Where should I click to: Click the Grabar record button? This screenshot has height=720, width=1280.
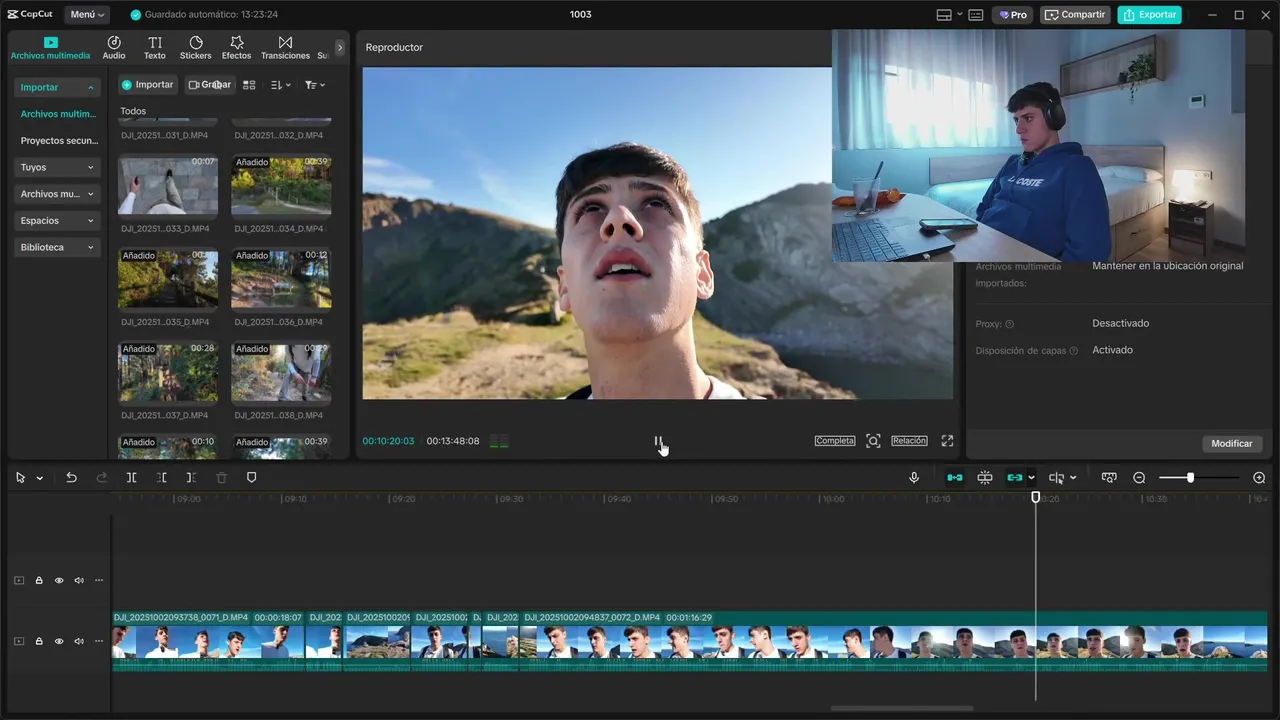click(210, 85)
